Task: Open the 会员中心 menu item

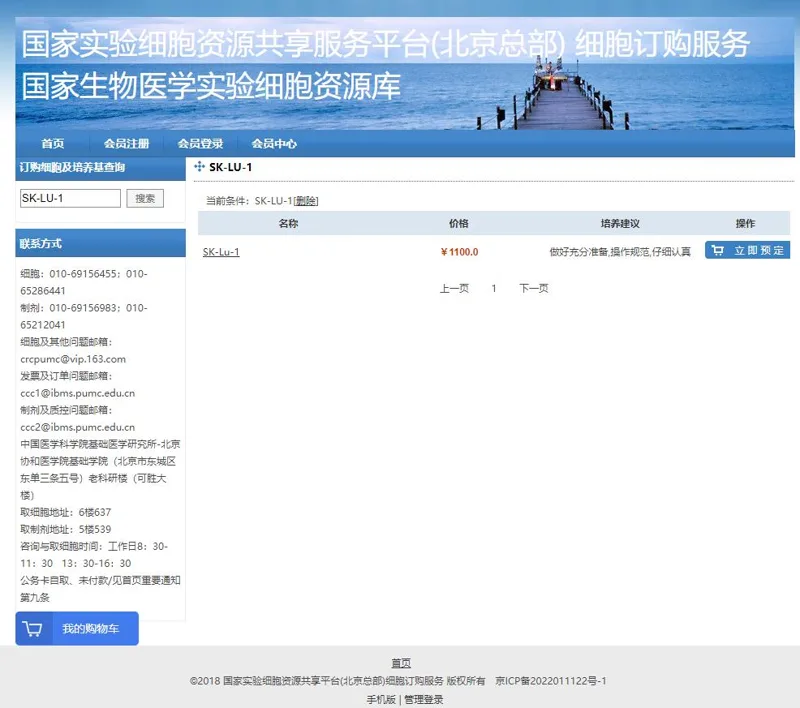Action: pos(274,144)
